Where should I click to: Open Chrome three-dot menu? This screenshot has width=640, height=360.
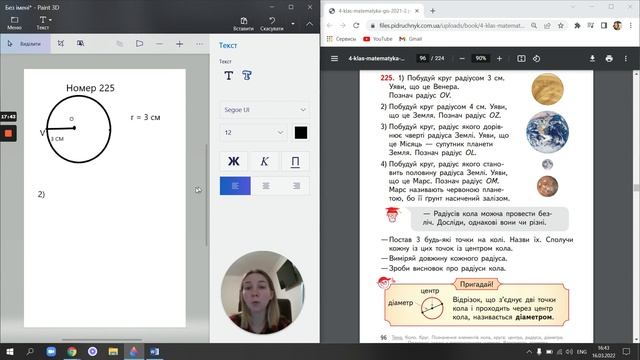pos(631,25)
